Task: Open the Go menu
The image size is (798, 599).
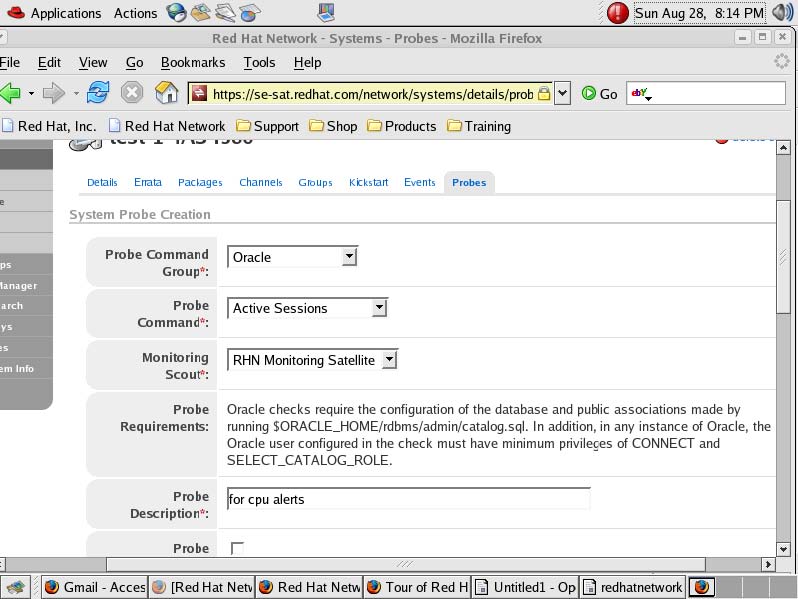Action: pyautogui.click(x=134, y=62)
